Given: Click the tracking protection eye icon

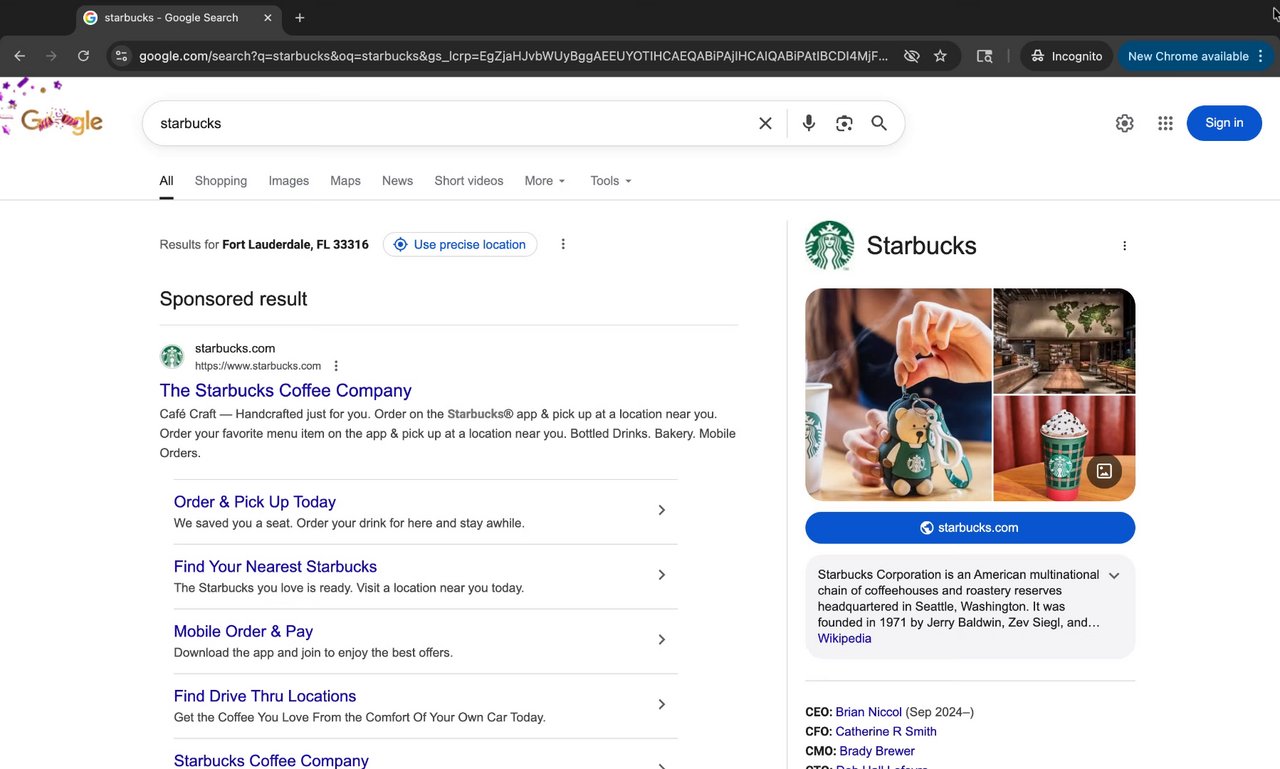Looking at the screenshot, I should coord(911,56).
